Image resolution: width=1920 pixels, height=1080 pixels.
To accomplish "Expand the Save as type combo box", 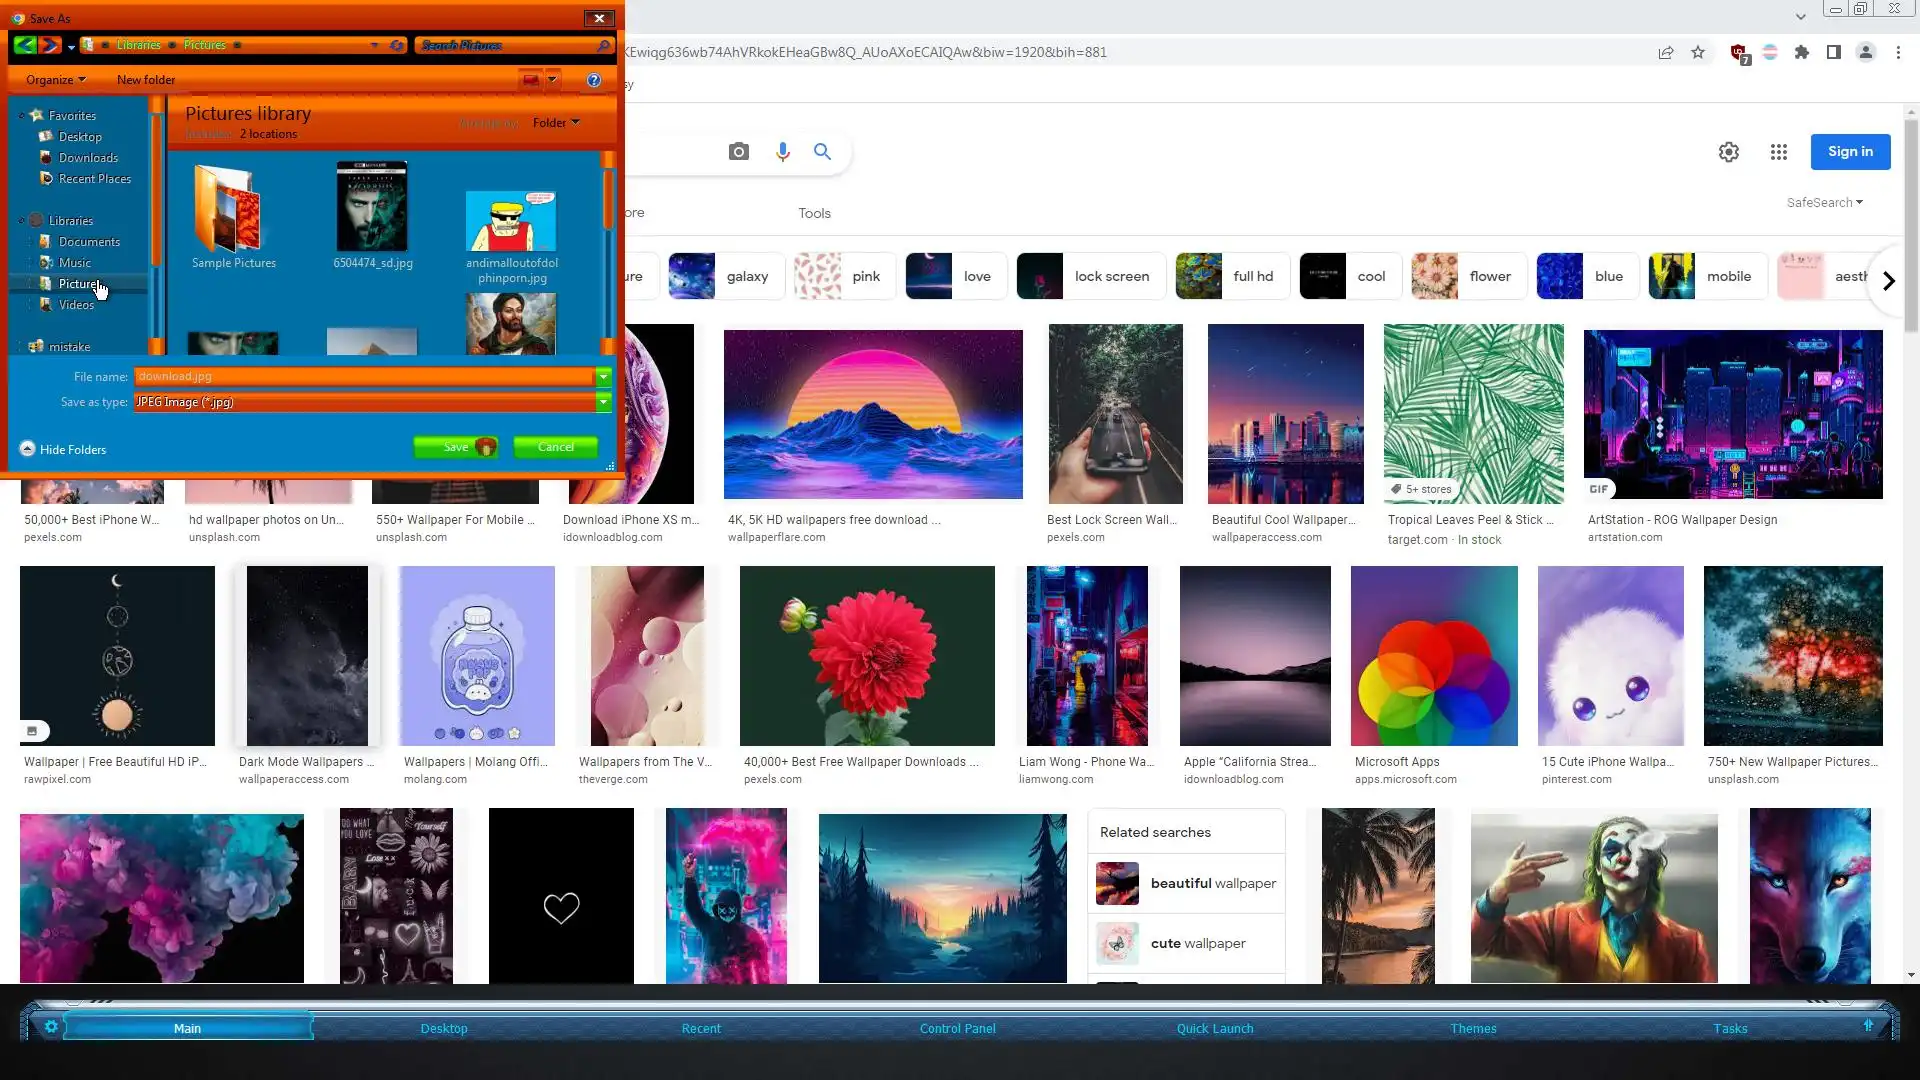I will point(603,402).
